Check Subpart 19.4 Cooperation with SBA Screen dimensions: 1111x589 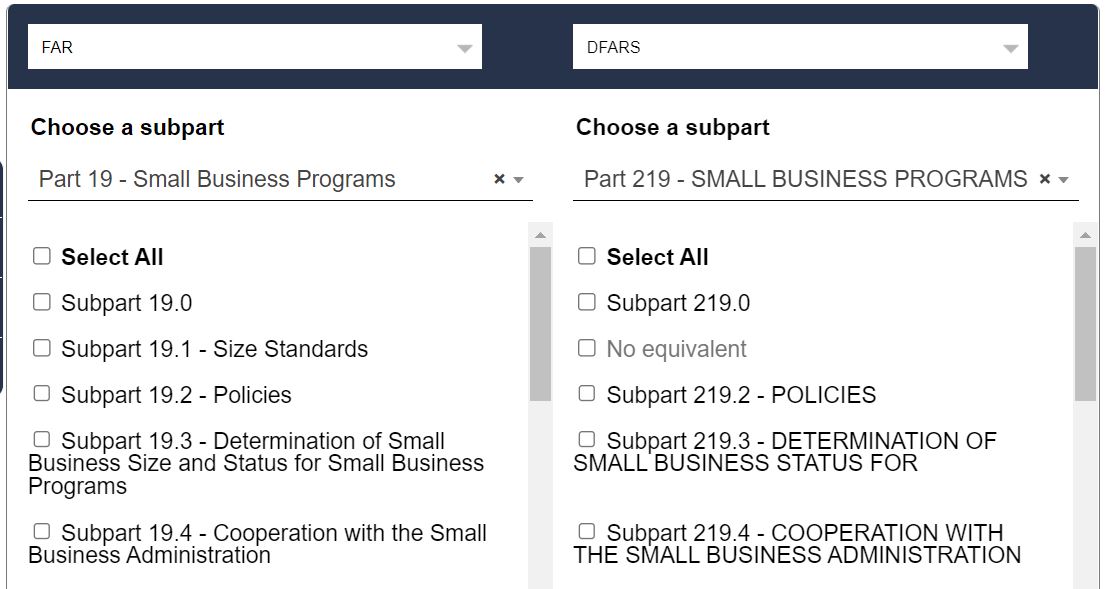point(42,532)
